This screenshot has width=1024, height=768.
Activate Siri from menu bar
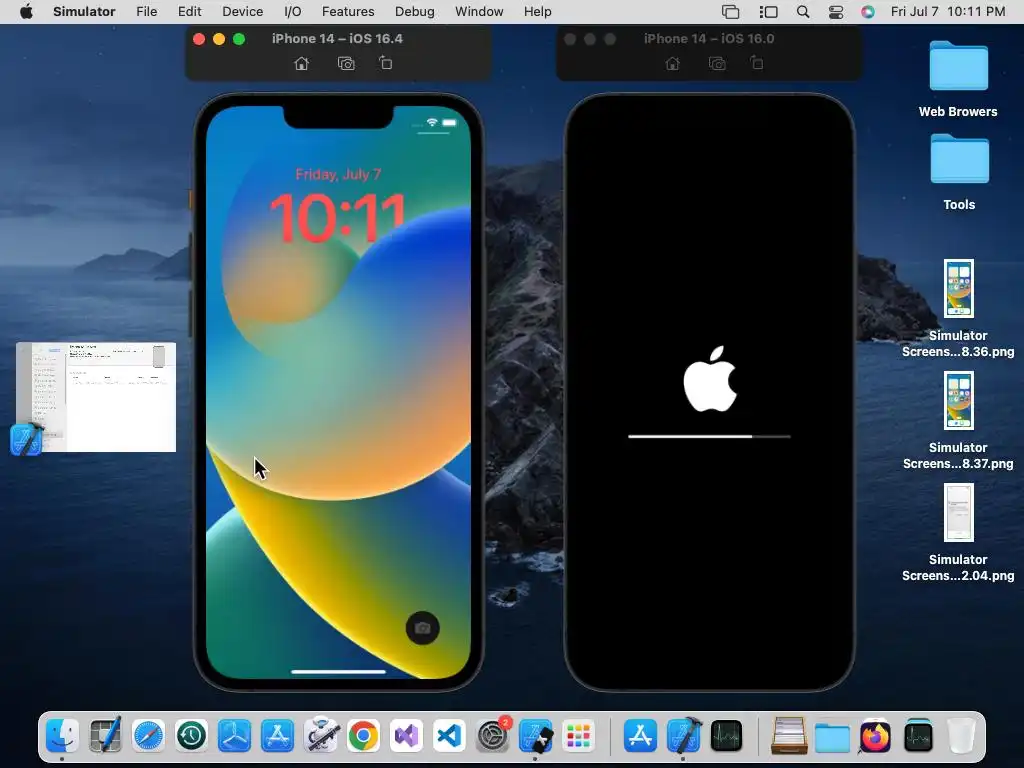point(867,12)
